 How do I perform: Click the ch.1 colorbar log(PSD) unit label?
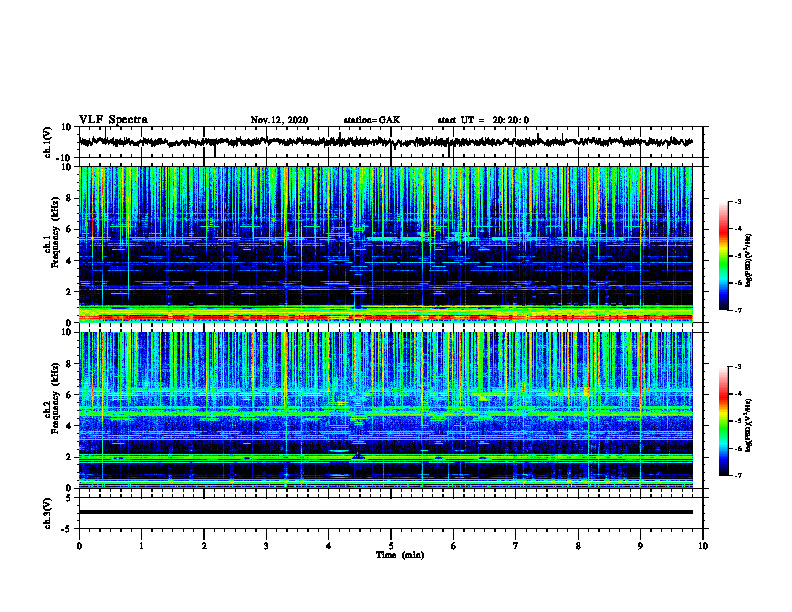[x=749, y=261]
